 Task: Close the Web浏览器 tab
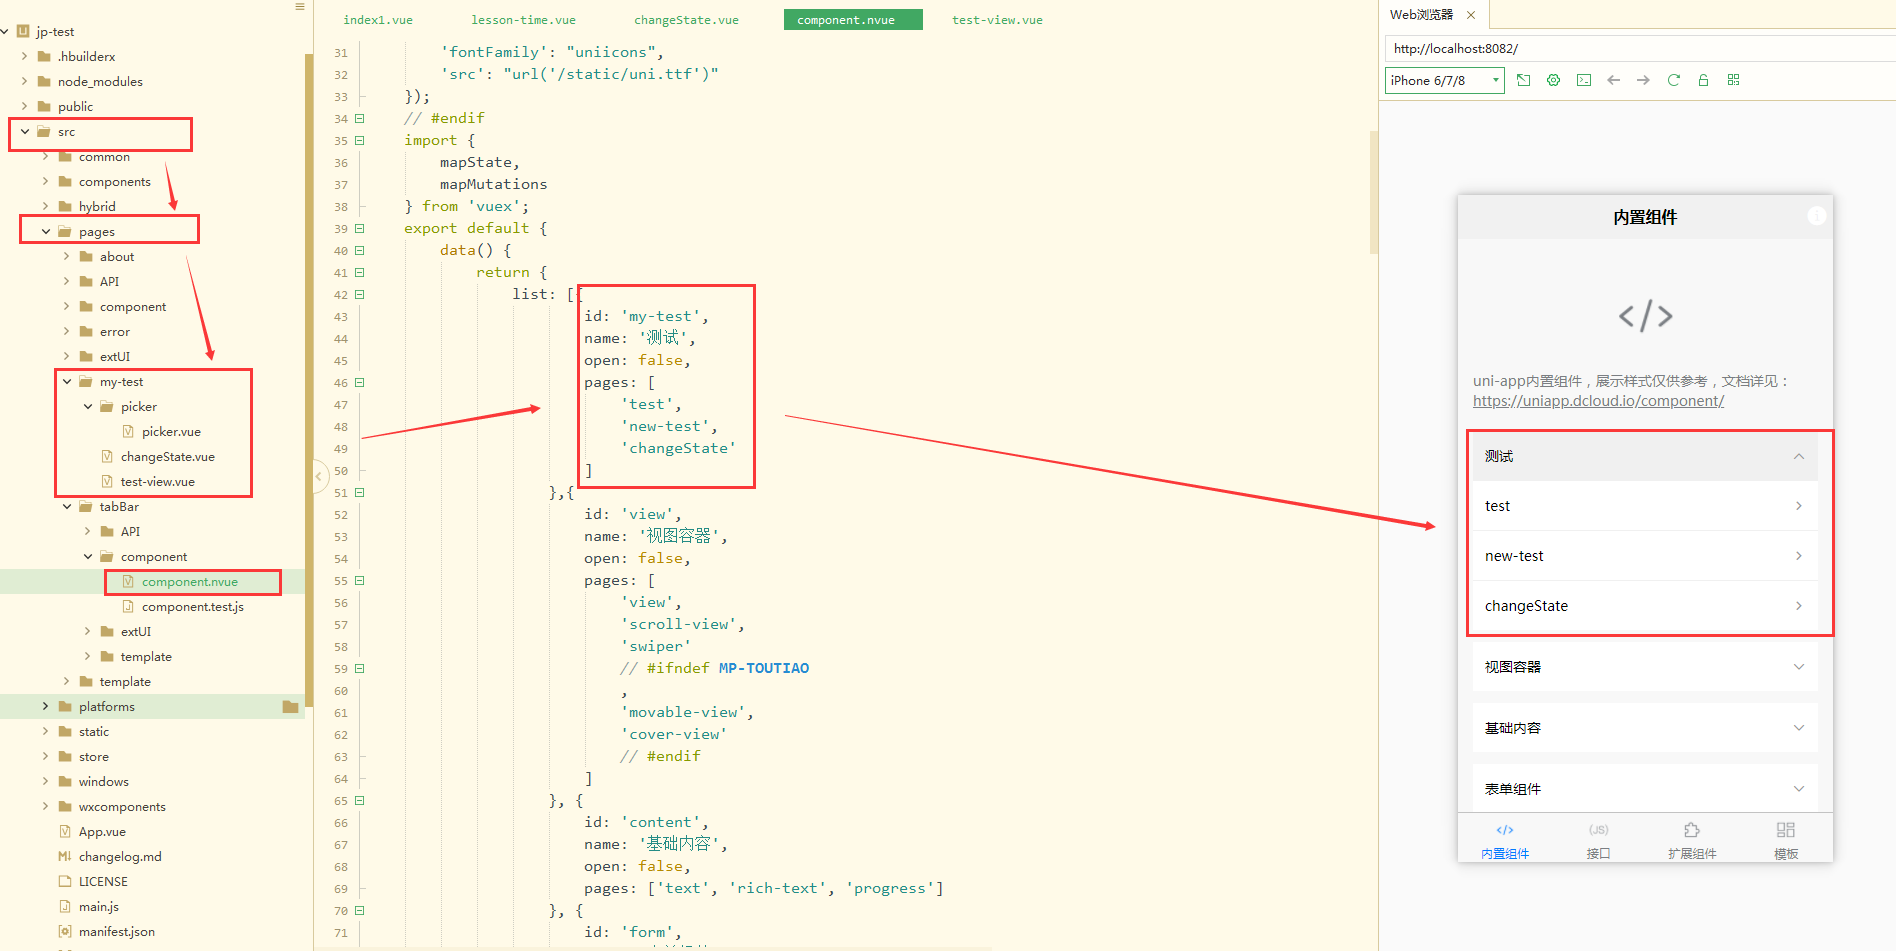point(1471,14)
